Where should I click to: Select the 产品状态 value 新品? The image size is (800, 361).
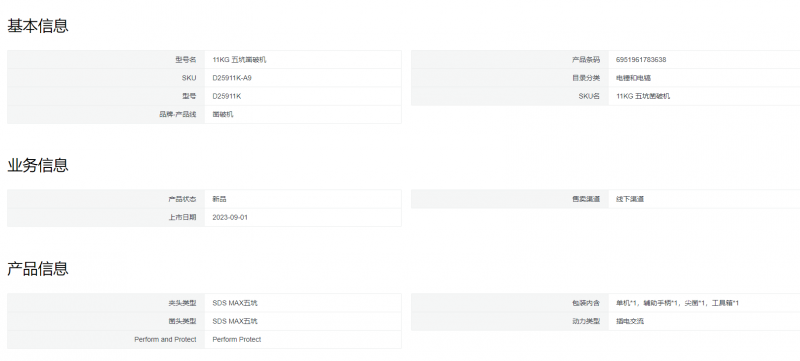point(219,199)
